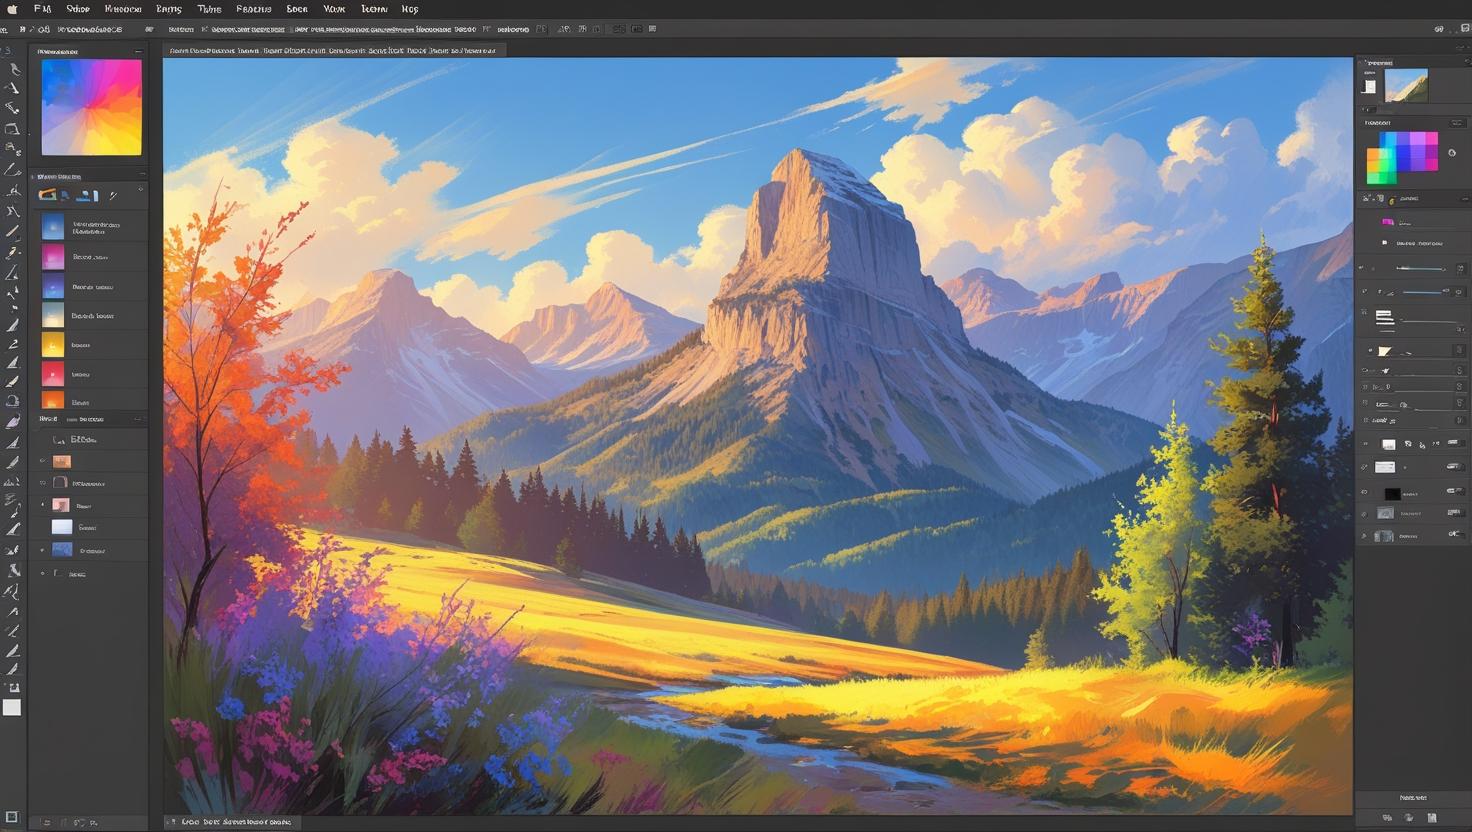Select the pink thumbnail layer in the left list
The height and width of the screenshot is (832, 1472).
(61, 505)
